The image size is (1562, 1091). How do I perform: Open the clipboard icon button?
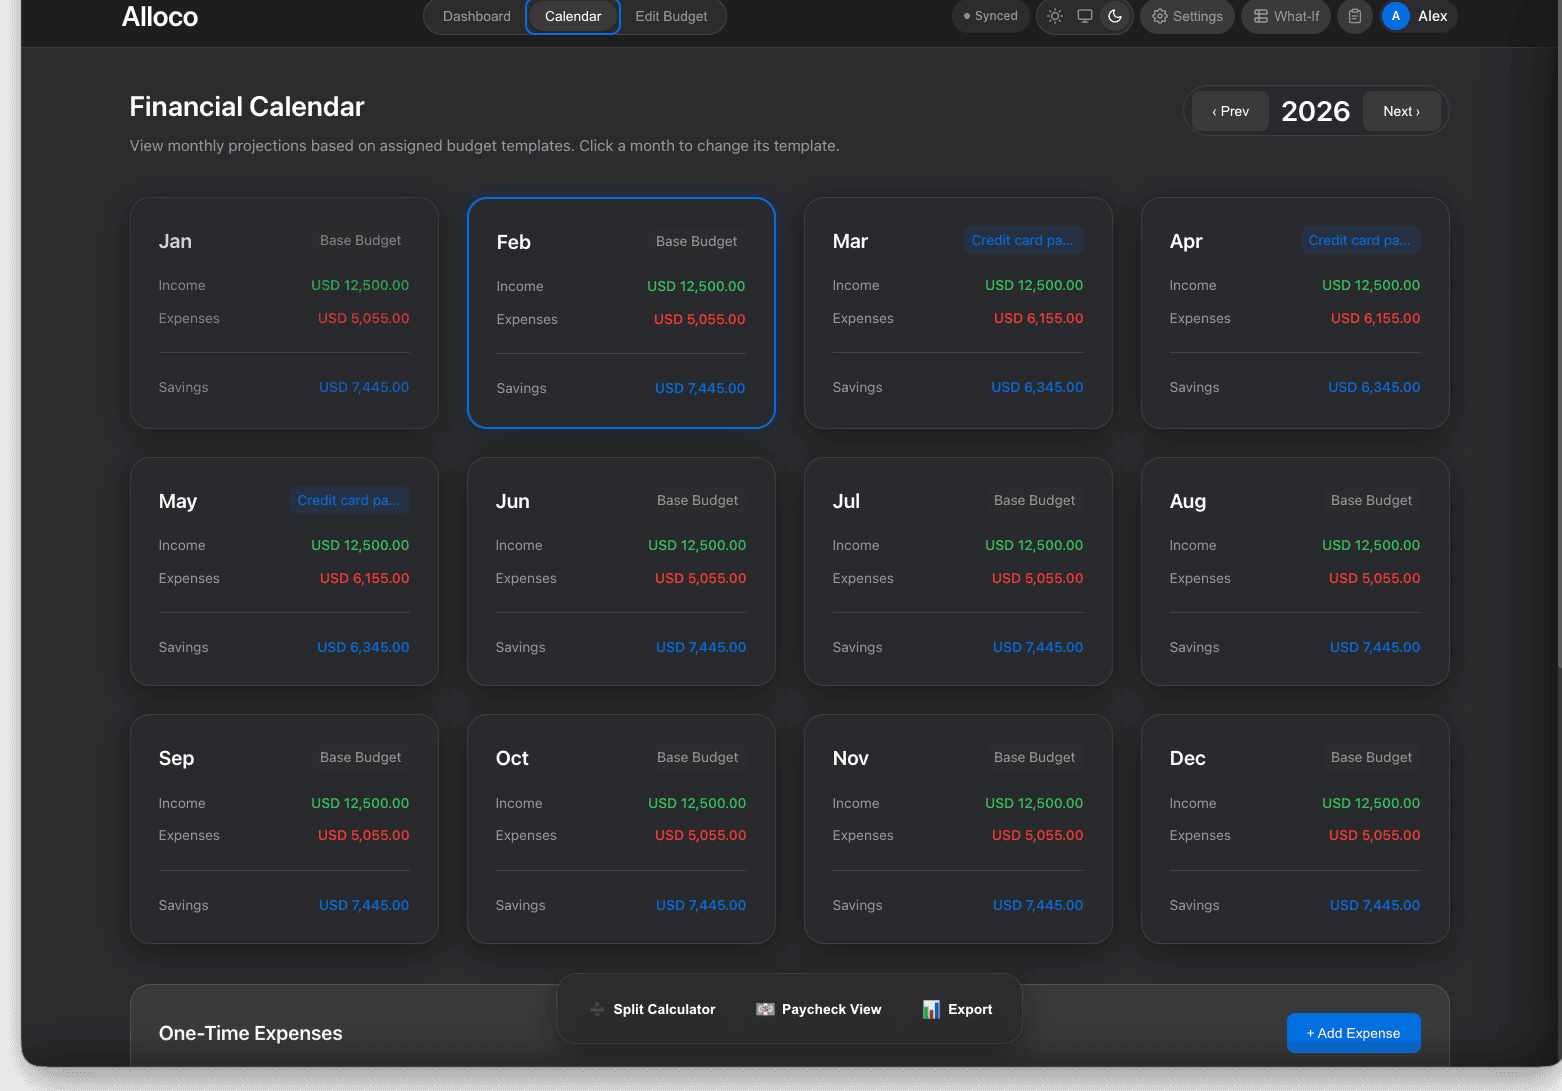[1355, 16]
